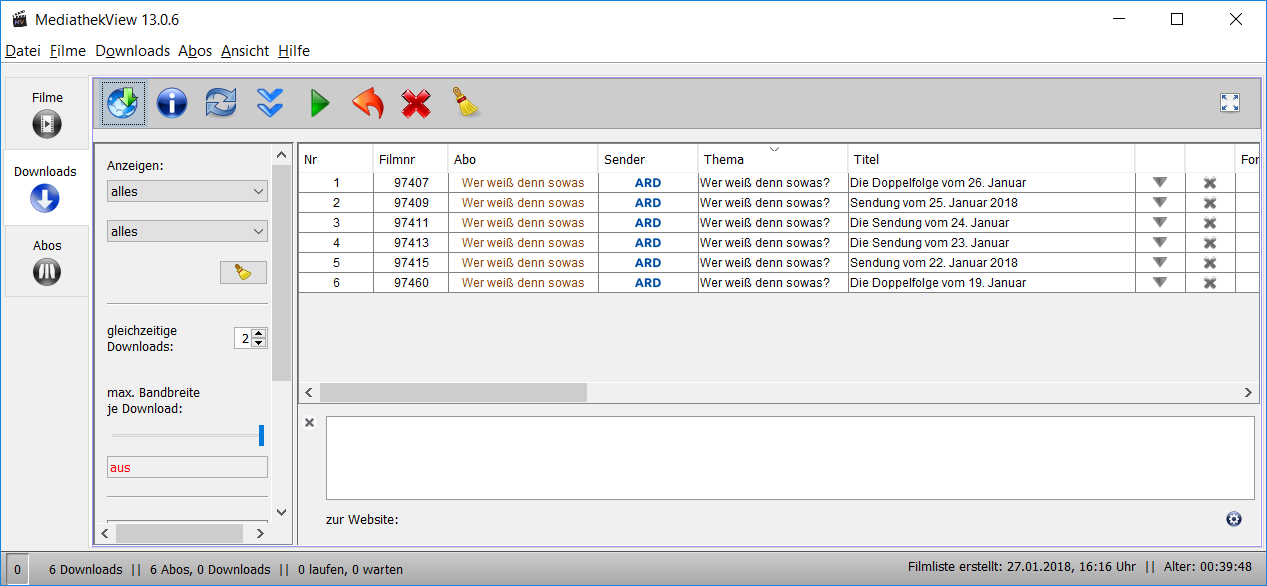
Task: Start download of row 1 with arrow
Action: [1159, 183]
